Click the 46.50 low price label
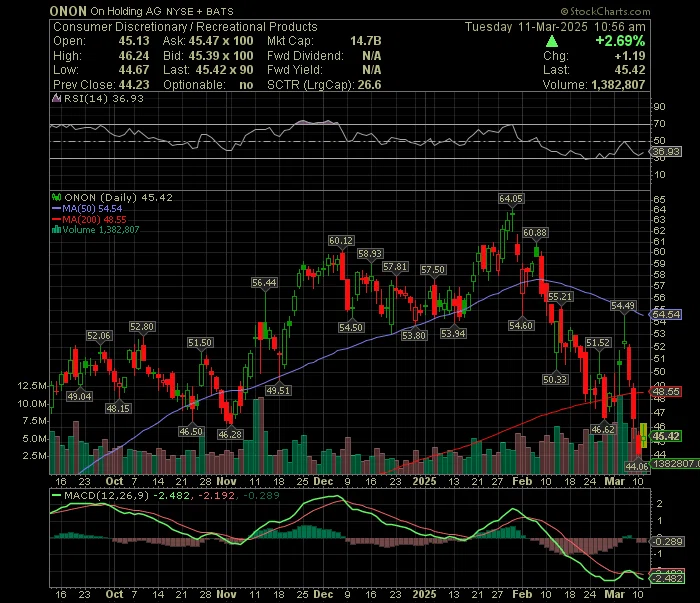700x603 pixels. click(x=191, y=432)
